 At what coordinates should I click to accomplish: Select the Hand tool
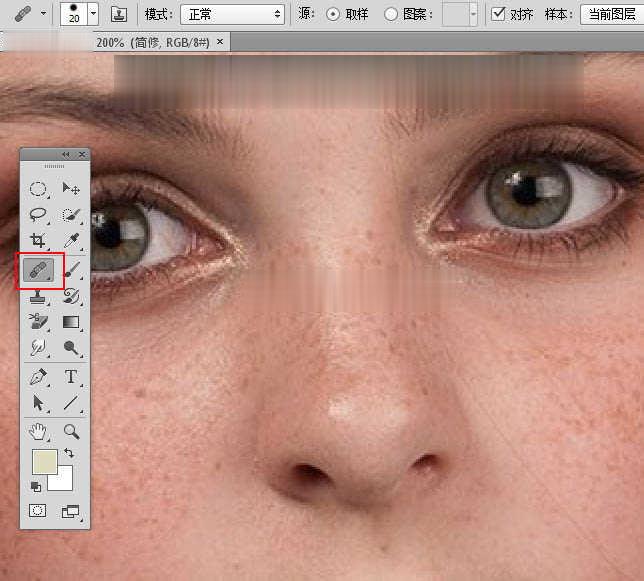pos(38,432)
